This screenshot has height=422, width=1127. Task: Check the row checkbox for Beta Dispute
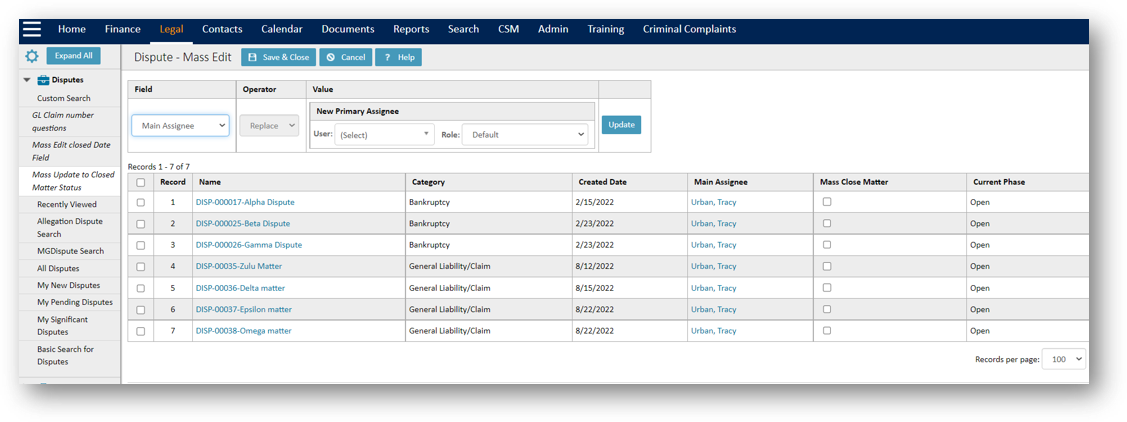pos(140,224)
